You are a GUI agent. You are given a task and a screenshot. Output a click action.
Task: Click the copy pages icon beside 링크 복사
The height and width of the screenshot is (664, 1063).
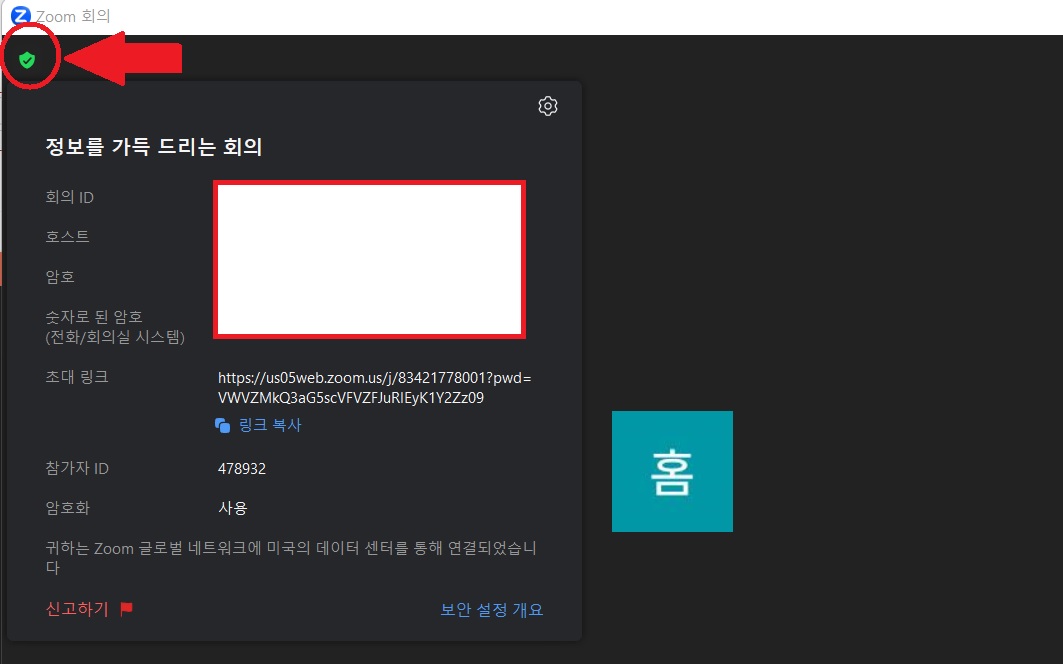[222, 424]
